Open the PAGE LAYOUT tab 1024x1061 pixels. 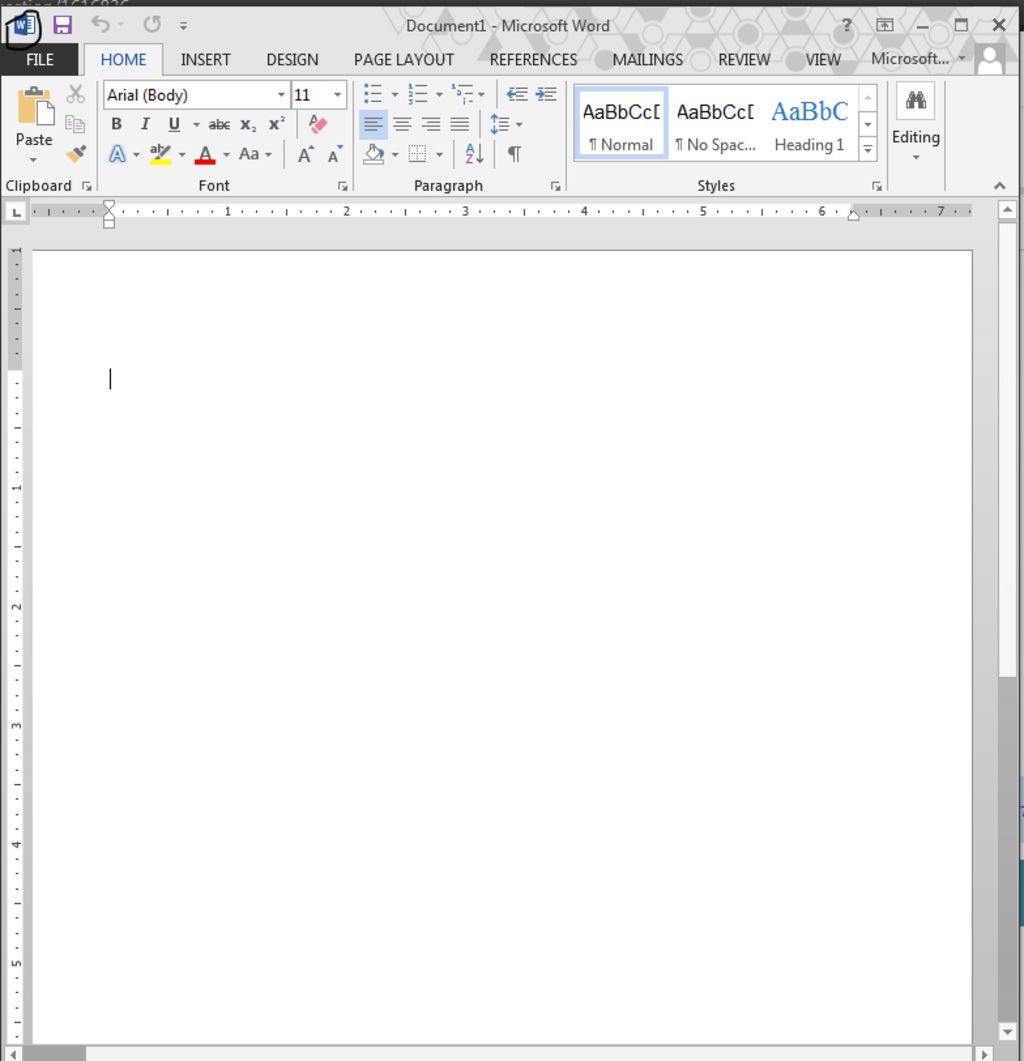[x=403, y=60]
